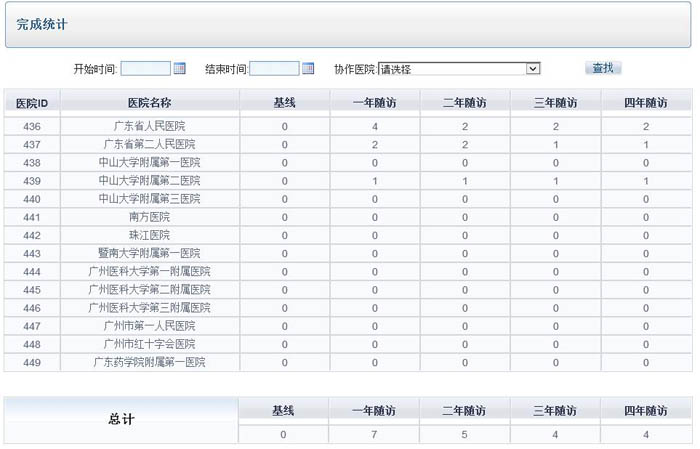
Task: Select the 中山大学附属第二医院 row name
Action: click(x=150, y=181)
